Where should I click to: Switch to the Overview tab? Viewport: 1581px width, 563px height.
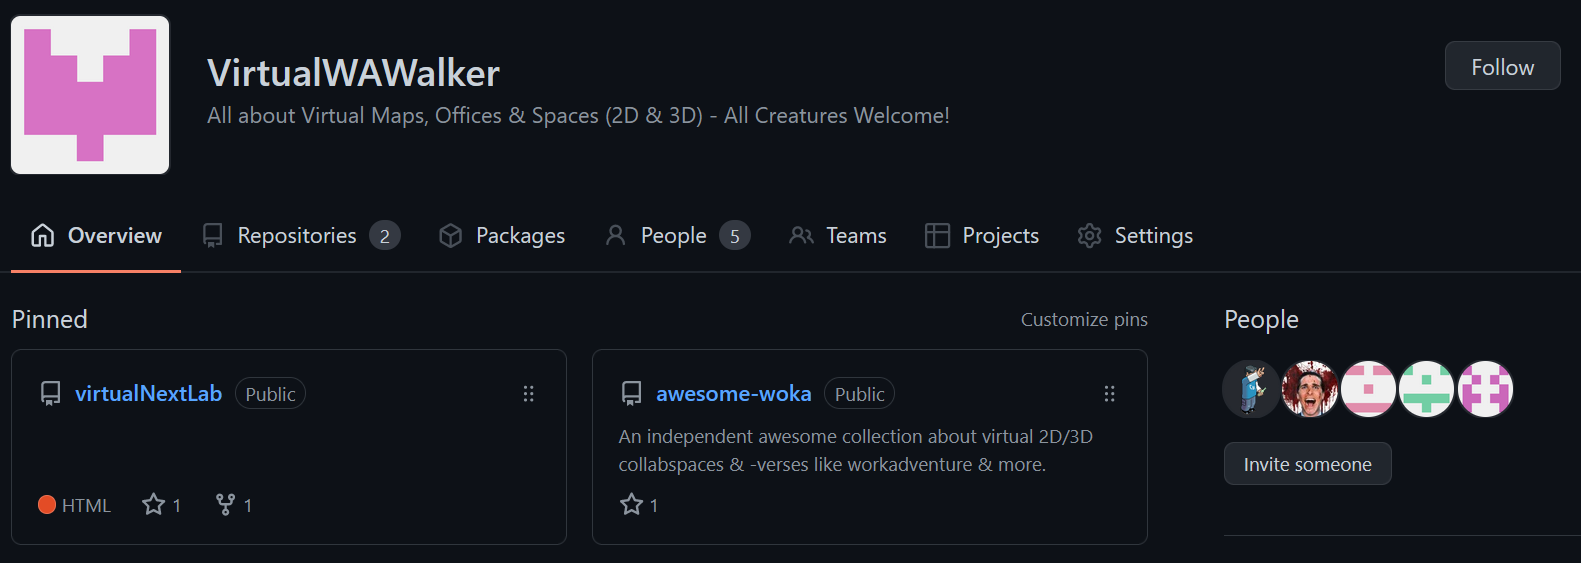(x=96, y=236)
